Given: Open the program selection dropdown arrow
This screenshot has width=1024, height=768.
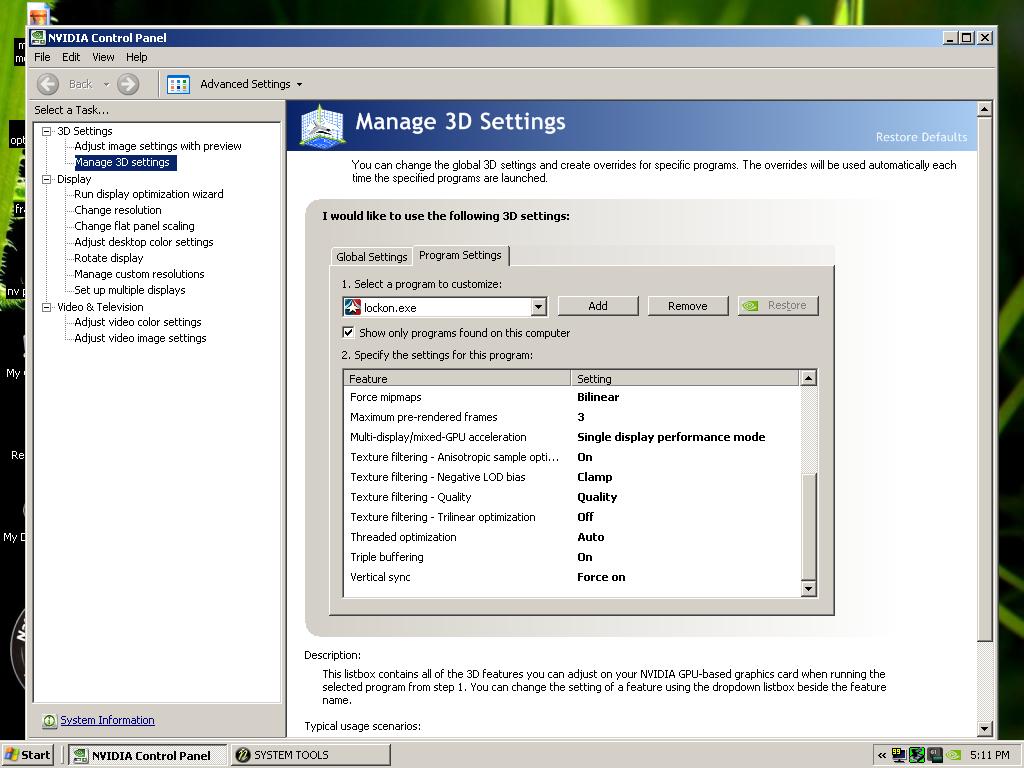Looking at the screenshot, I should tap(538, 307).
